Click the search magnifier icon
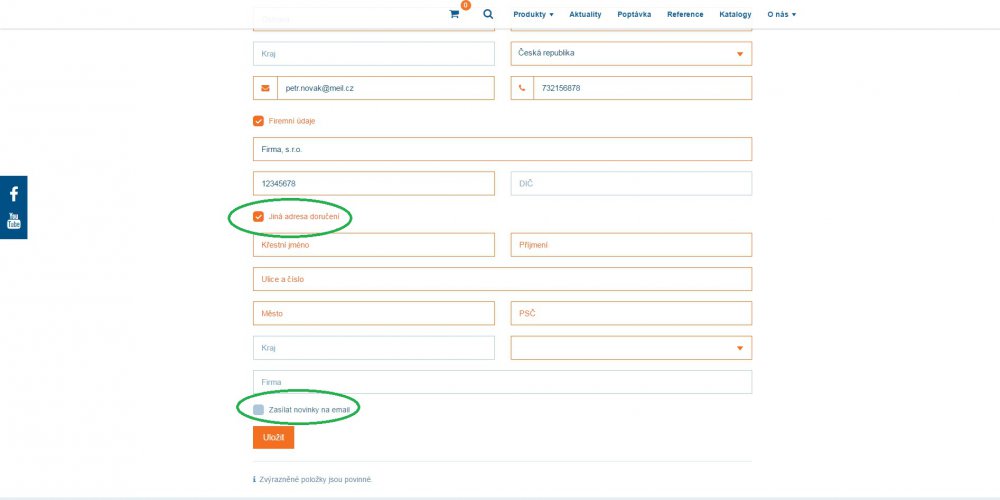The height and width of the screenshot is (500, 1000). [488, 14]
